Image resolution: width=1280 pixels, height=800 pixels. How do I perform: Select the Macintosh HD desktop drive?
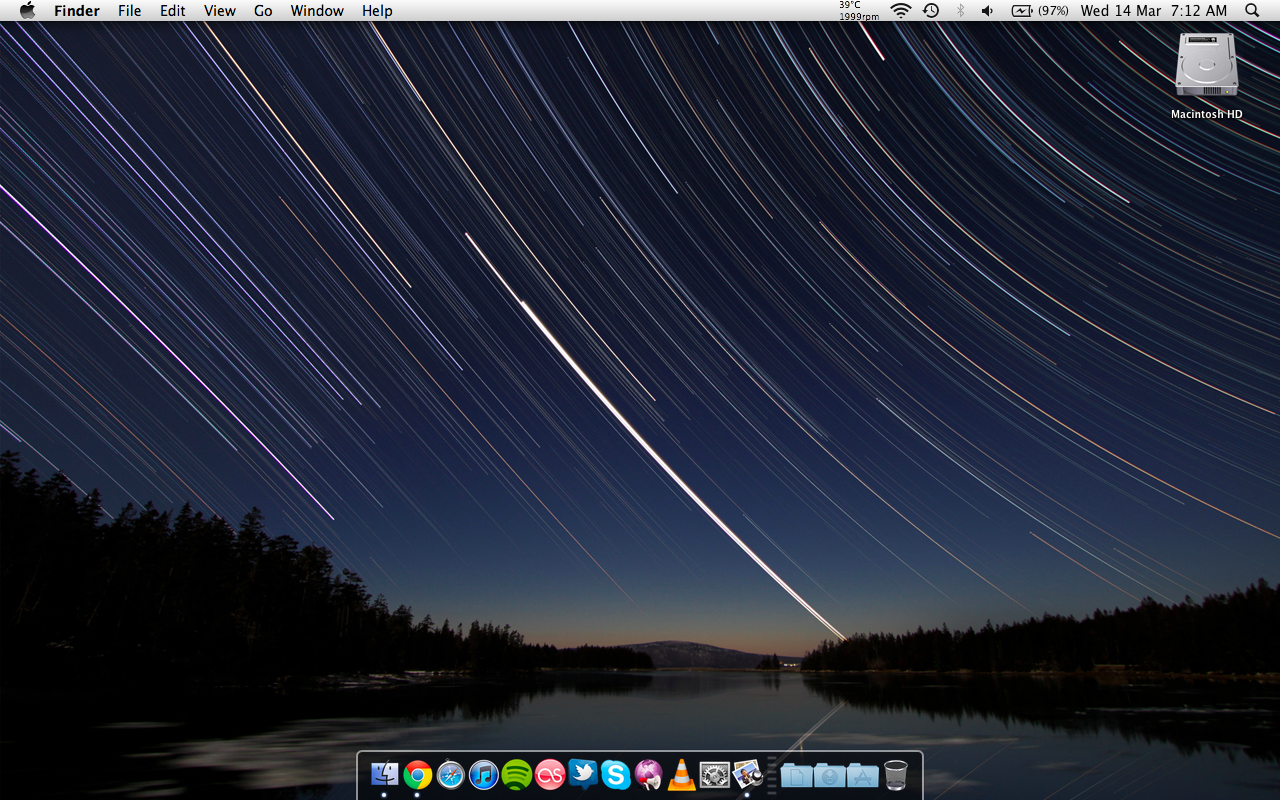point(1207,77)
